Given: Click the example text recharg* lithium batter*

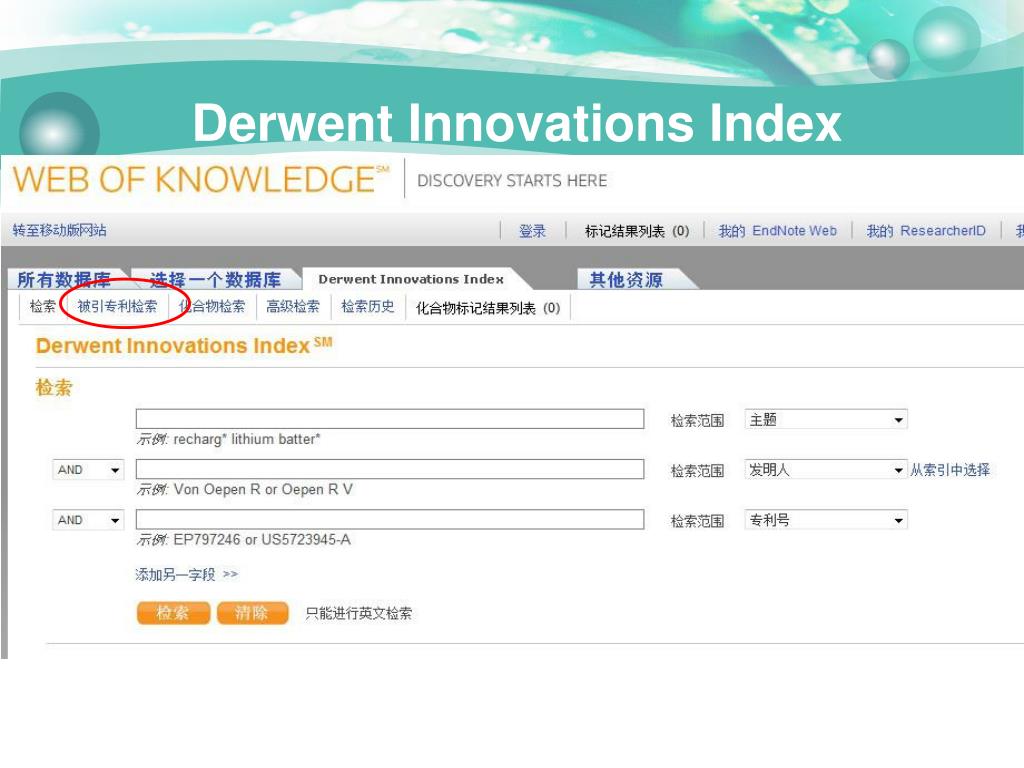Looking at the screenshot, I should click(x=247, y=440).
